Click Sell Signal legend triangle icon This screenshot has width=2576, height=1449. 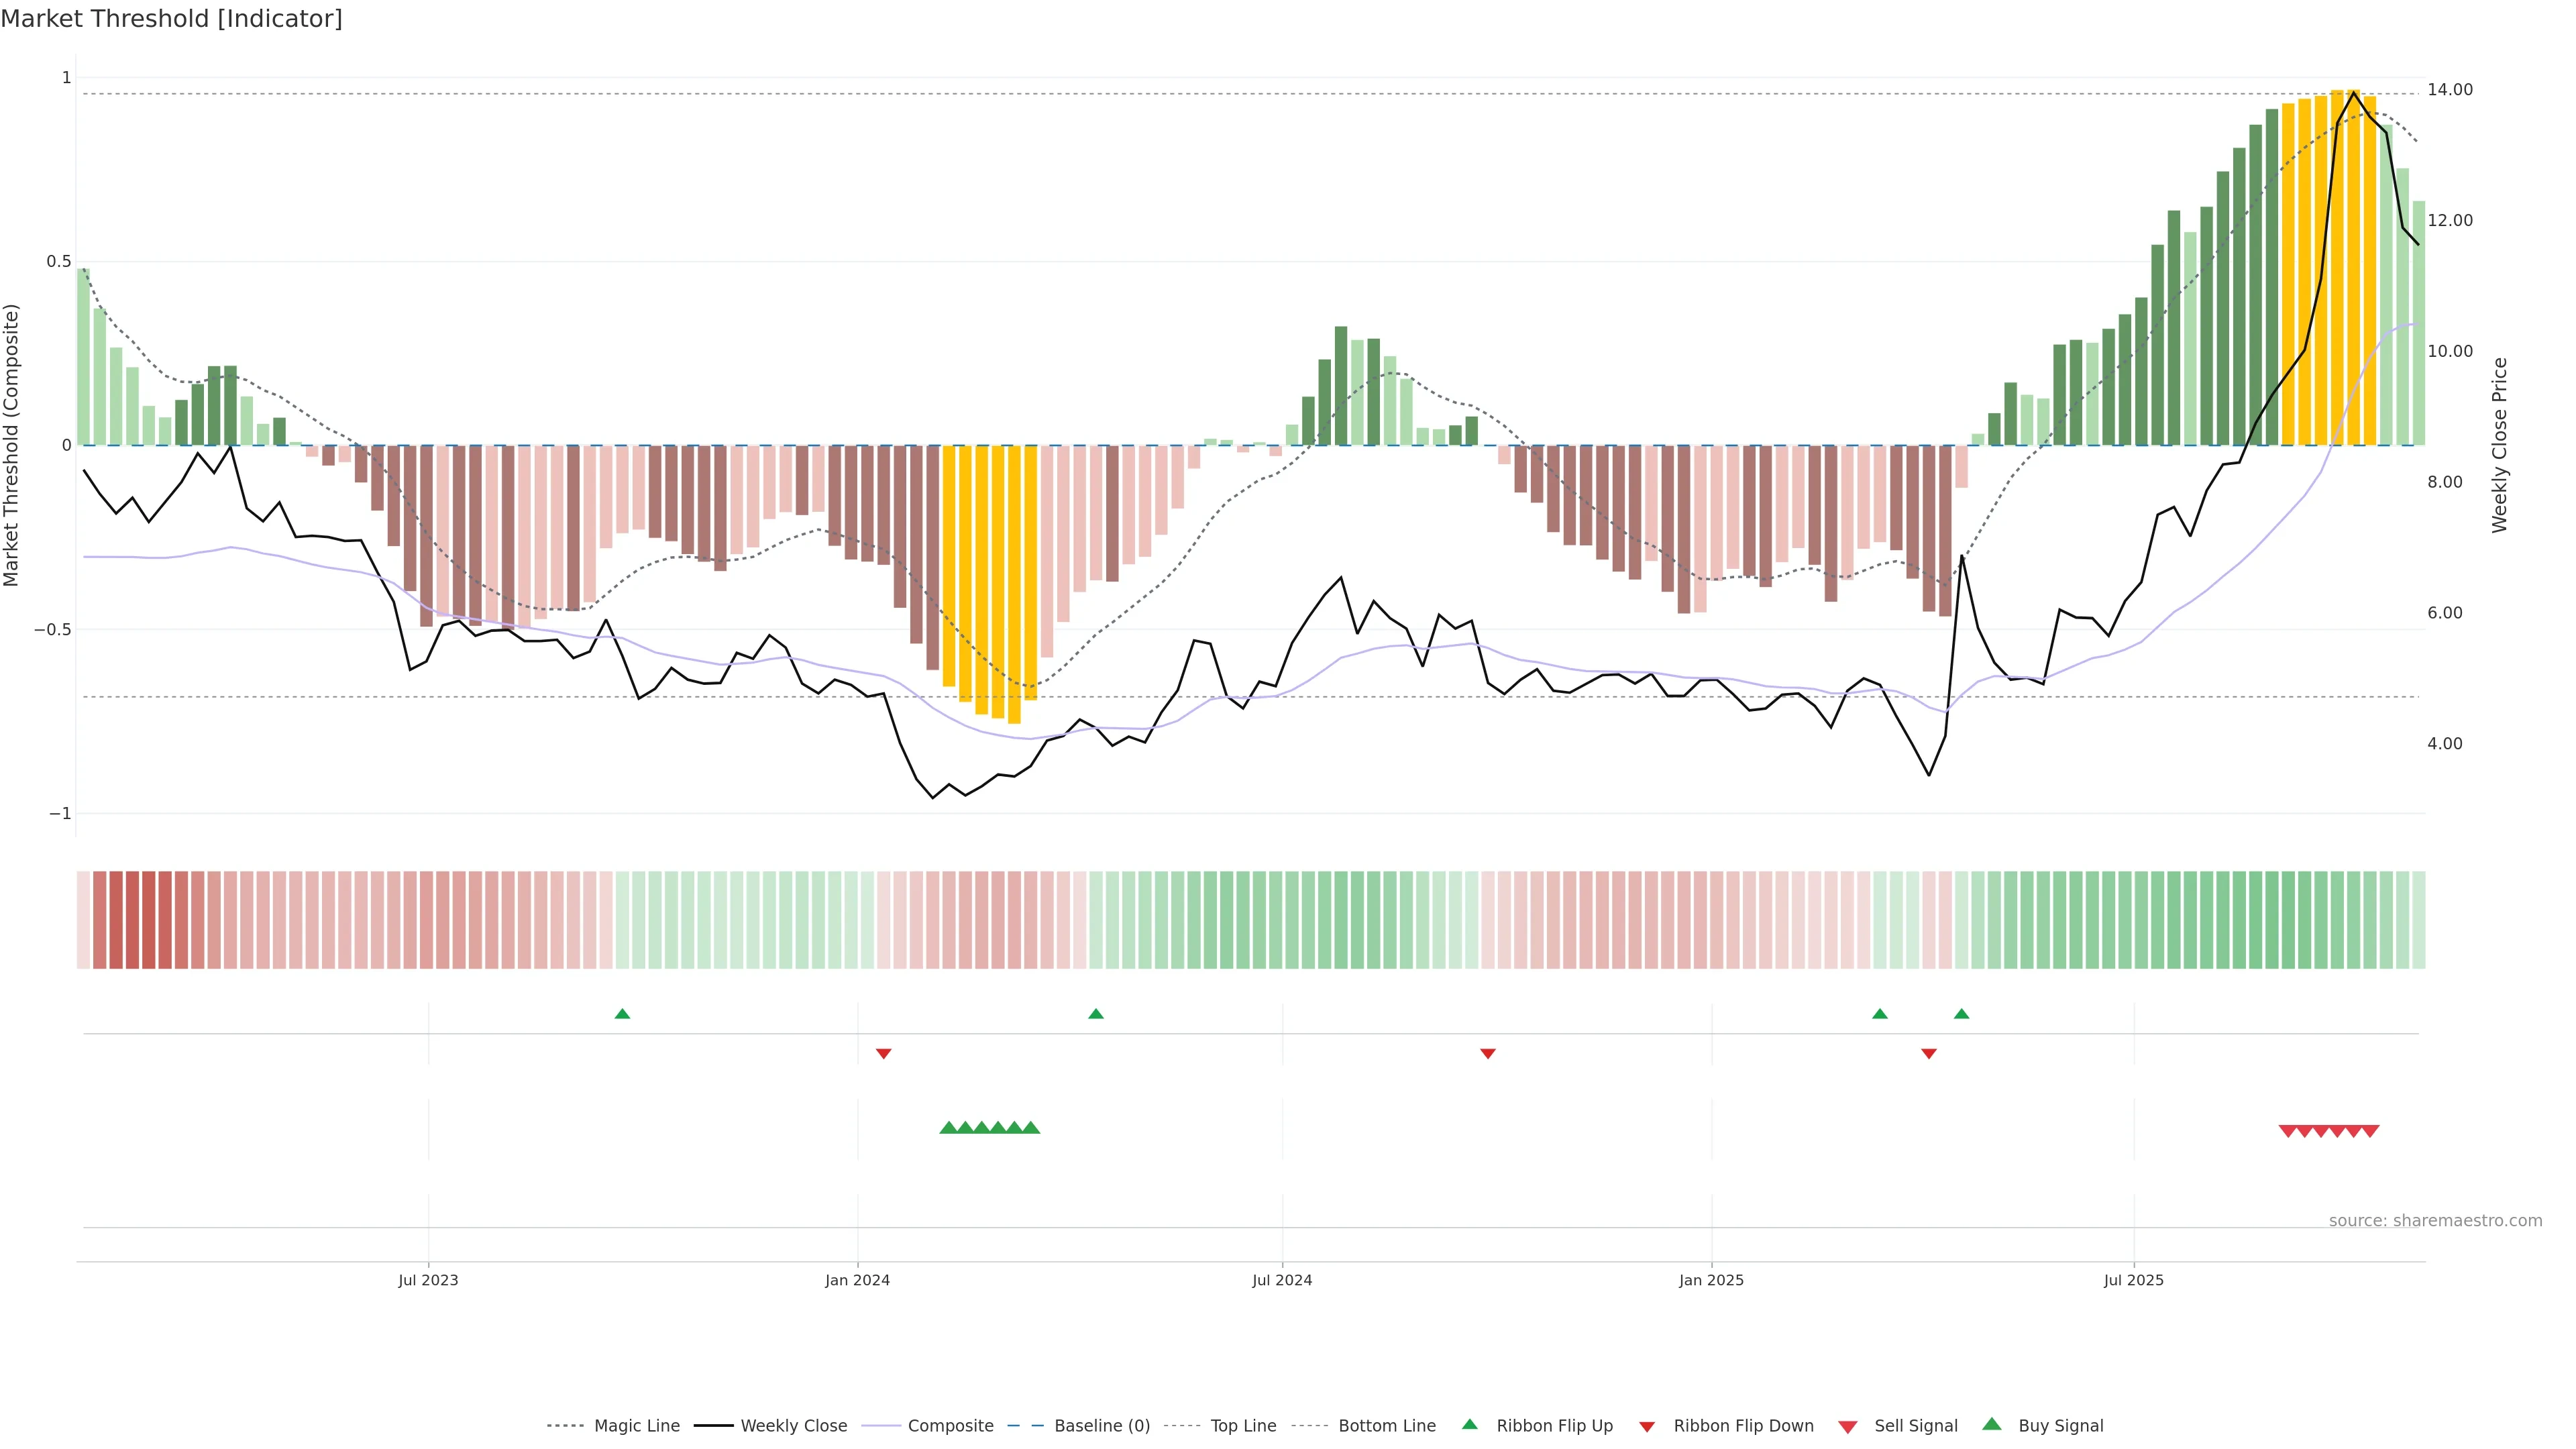coord(1848,1426)
